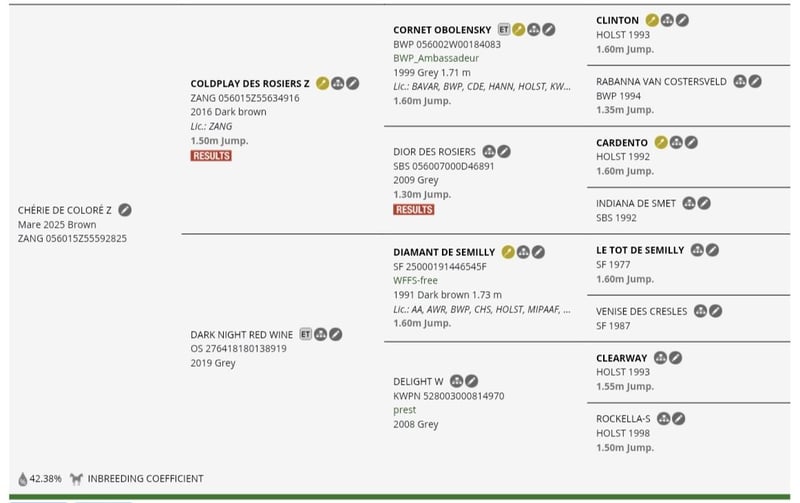Screen dimensions: 800x503
Task: Click the gold stallion icon next to Diamant de Semilly
Action: [508, 252]
